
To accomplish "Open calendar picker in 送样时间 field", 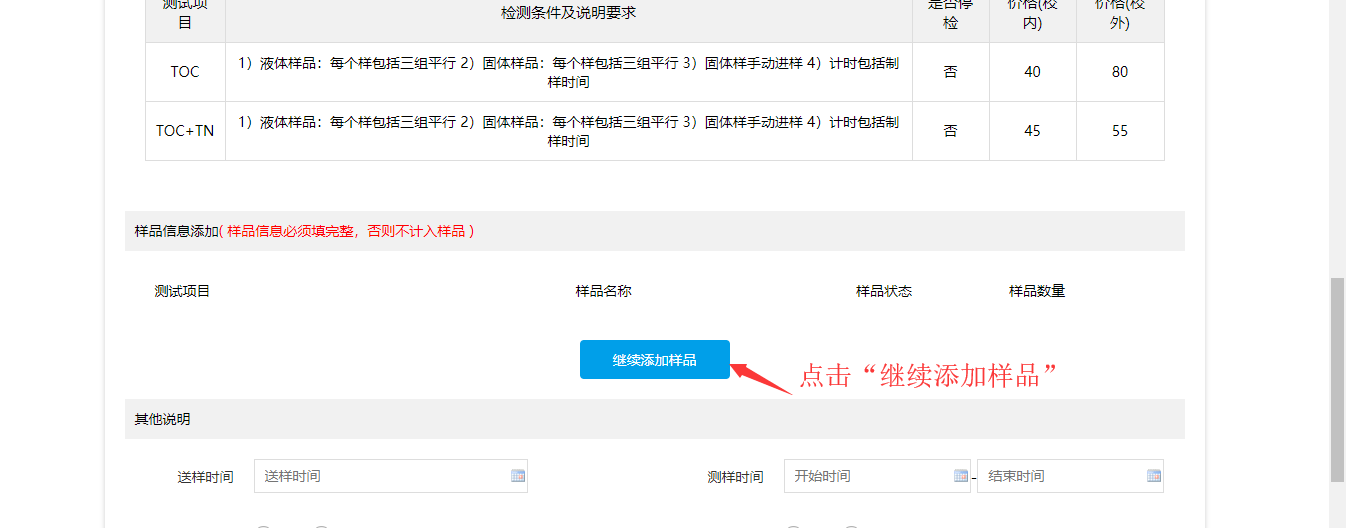I will pyautogui.click(x=518, y=476).
